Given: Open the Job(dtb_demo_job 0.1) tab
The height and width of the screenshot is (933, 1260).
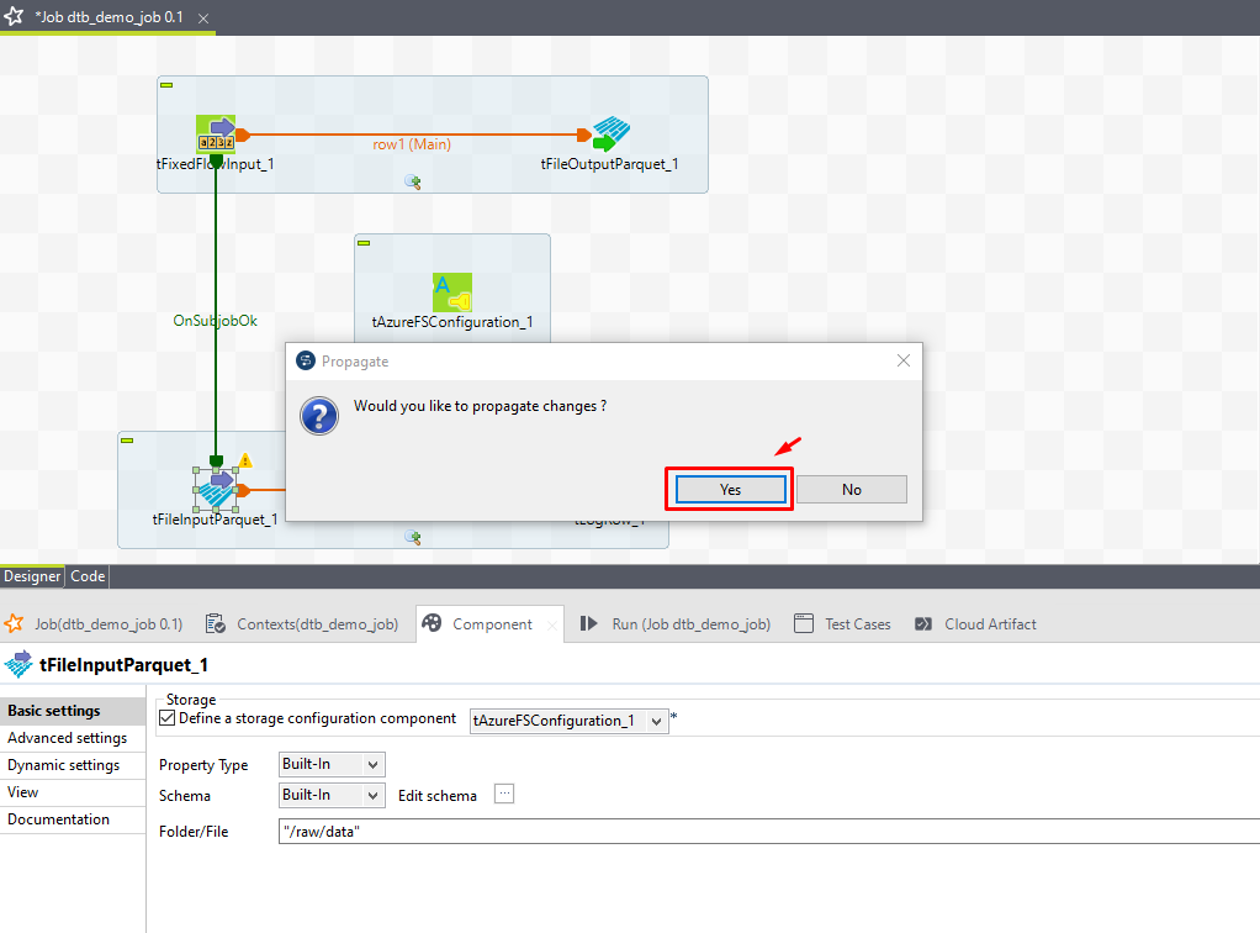Looking at the screenshot, I should [x=94, y=624].
